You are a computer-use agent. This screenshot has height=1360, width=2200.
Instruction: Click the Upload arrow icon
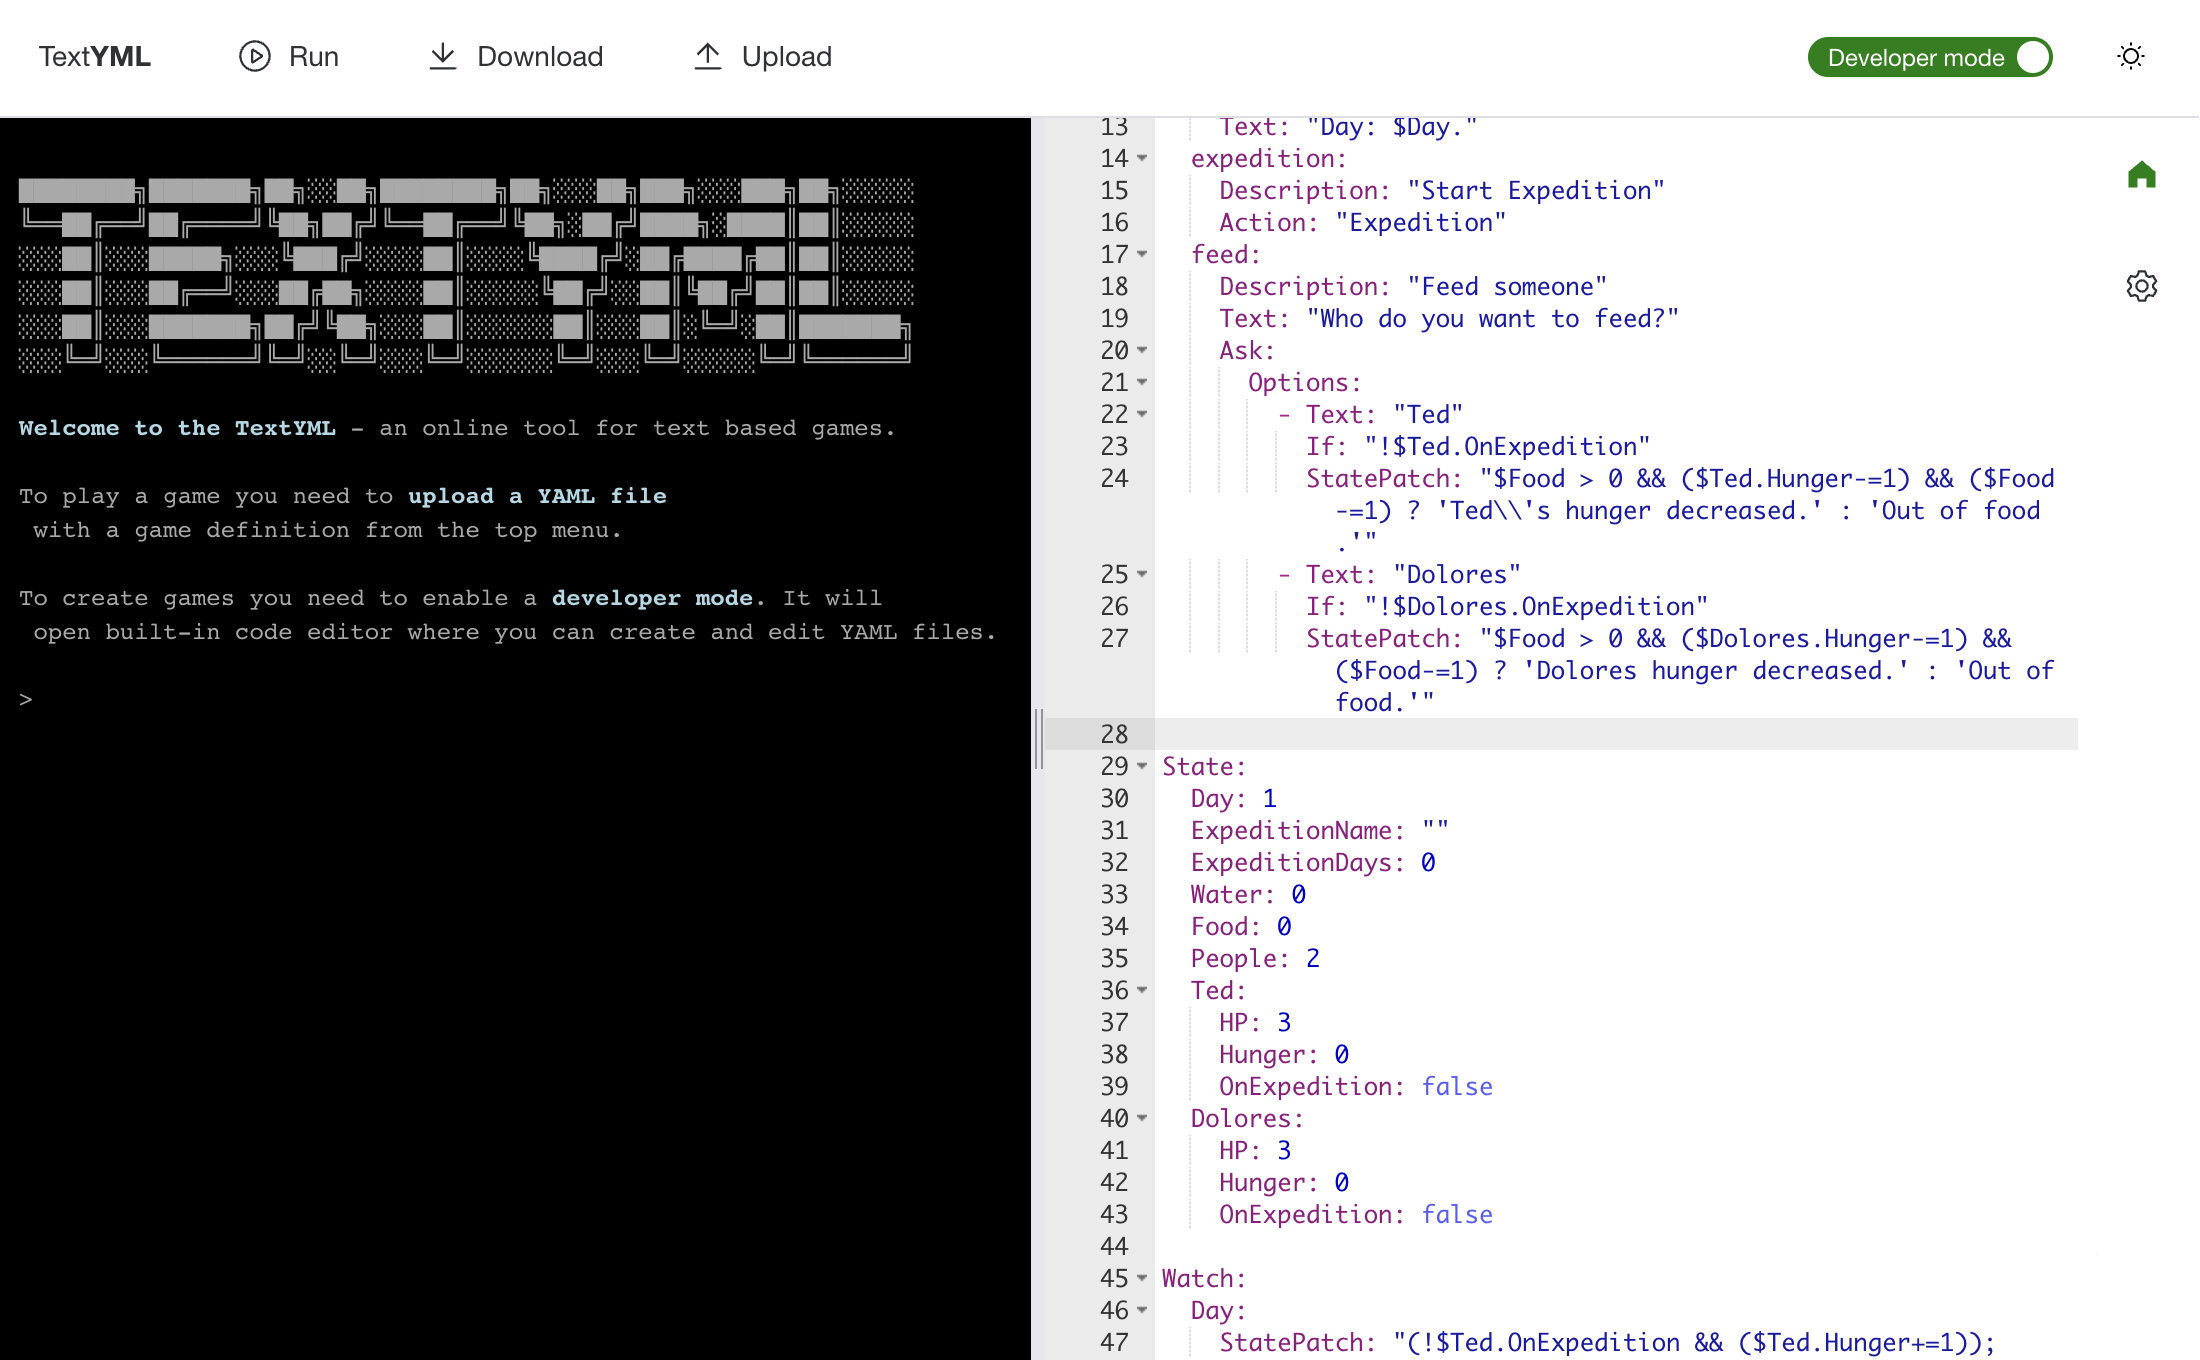pyautogui.click(x=708, y=57)
